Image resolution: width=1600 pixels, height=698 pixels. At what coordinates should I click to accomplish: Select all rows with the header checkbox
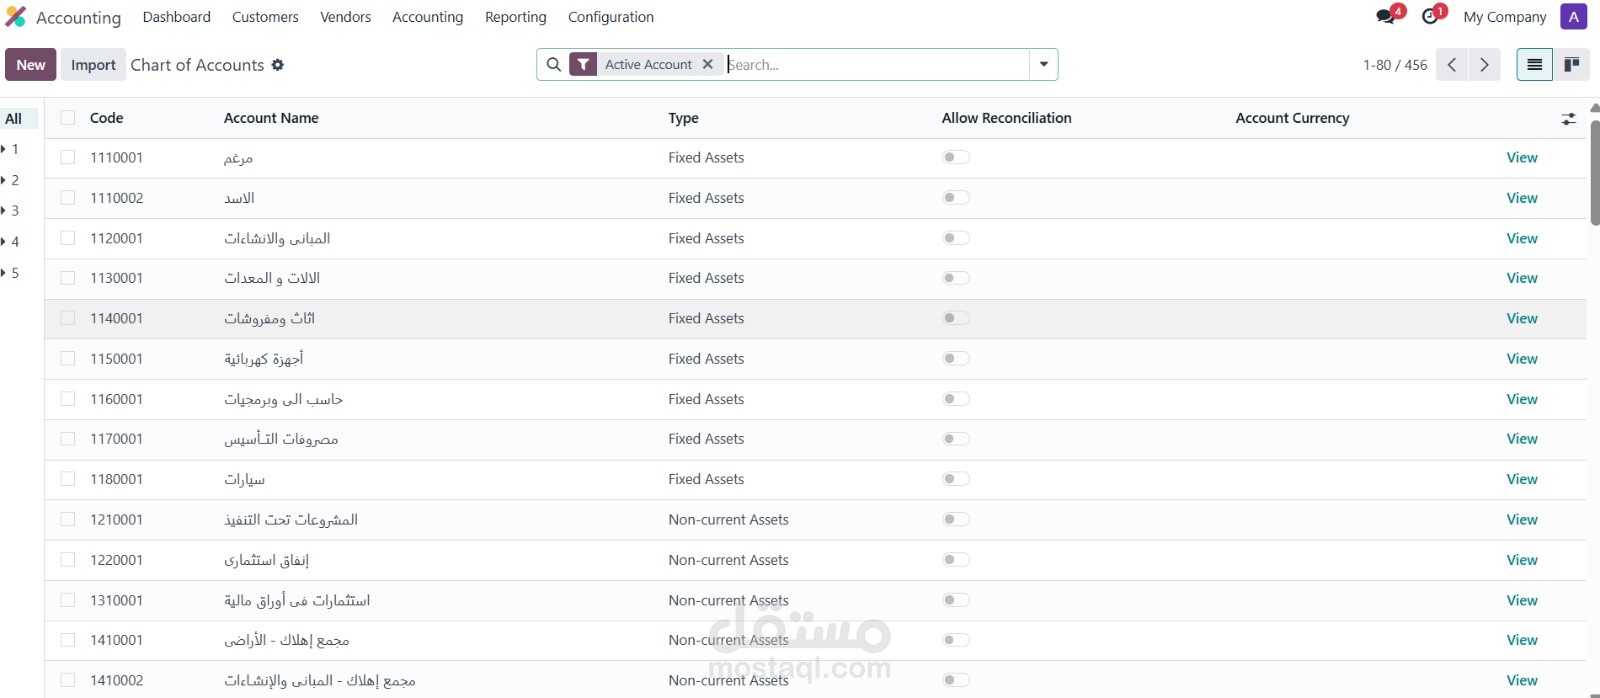click(68, 118)
